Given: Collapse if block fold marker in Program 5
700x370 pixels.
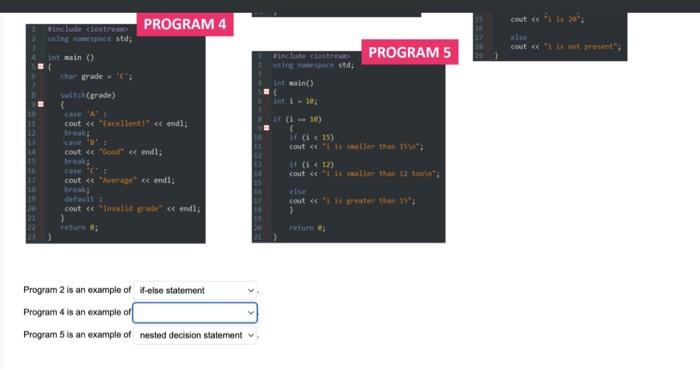Looking at the screenshot, I should pos(267,128).
